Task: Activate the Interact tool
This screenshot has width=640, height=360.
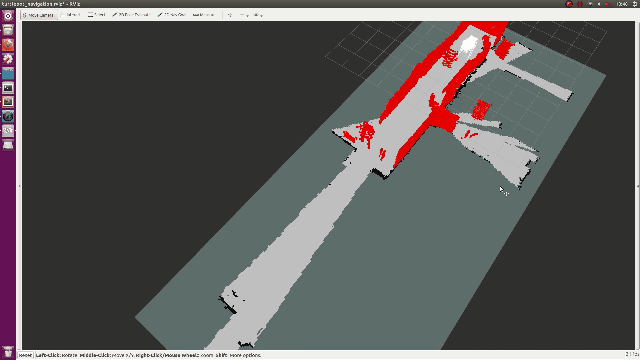Action: pos(71,15)
